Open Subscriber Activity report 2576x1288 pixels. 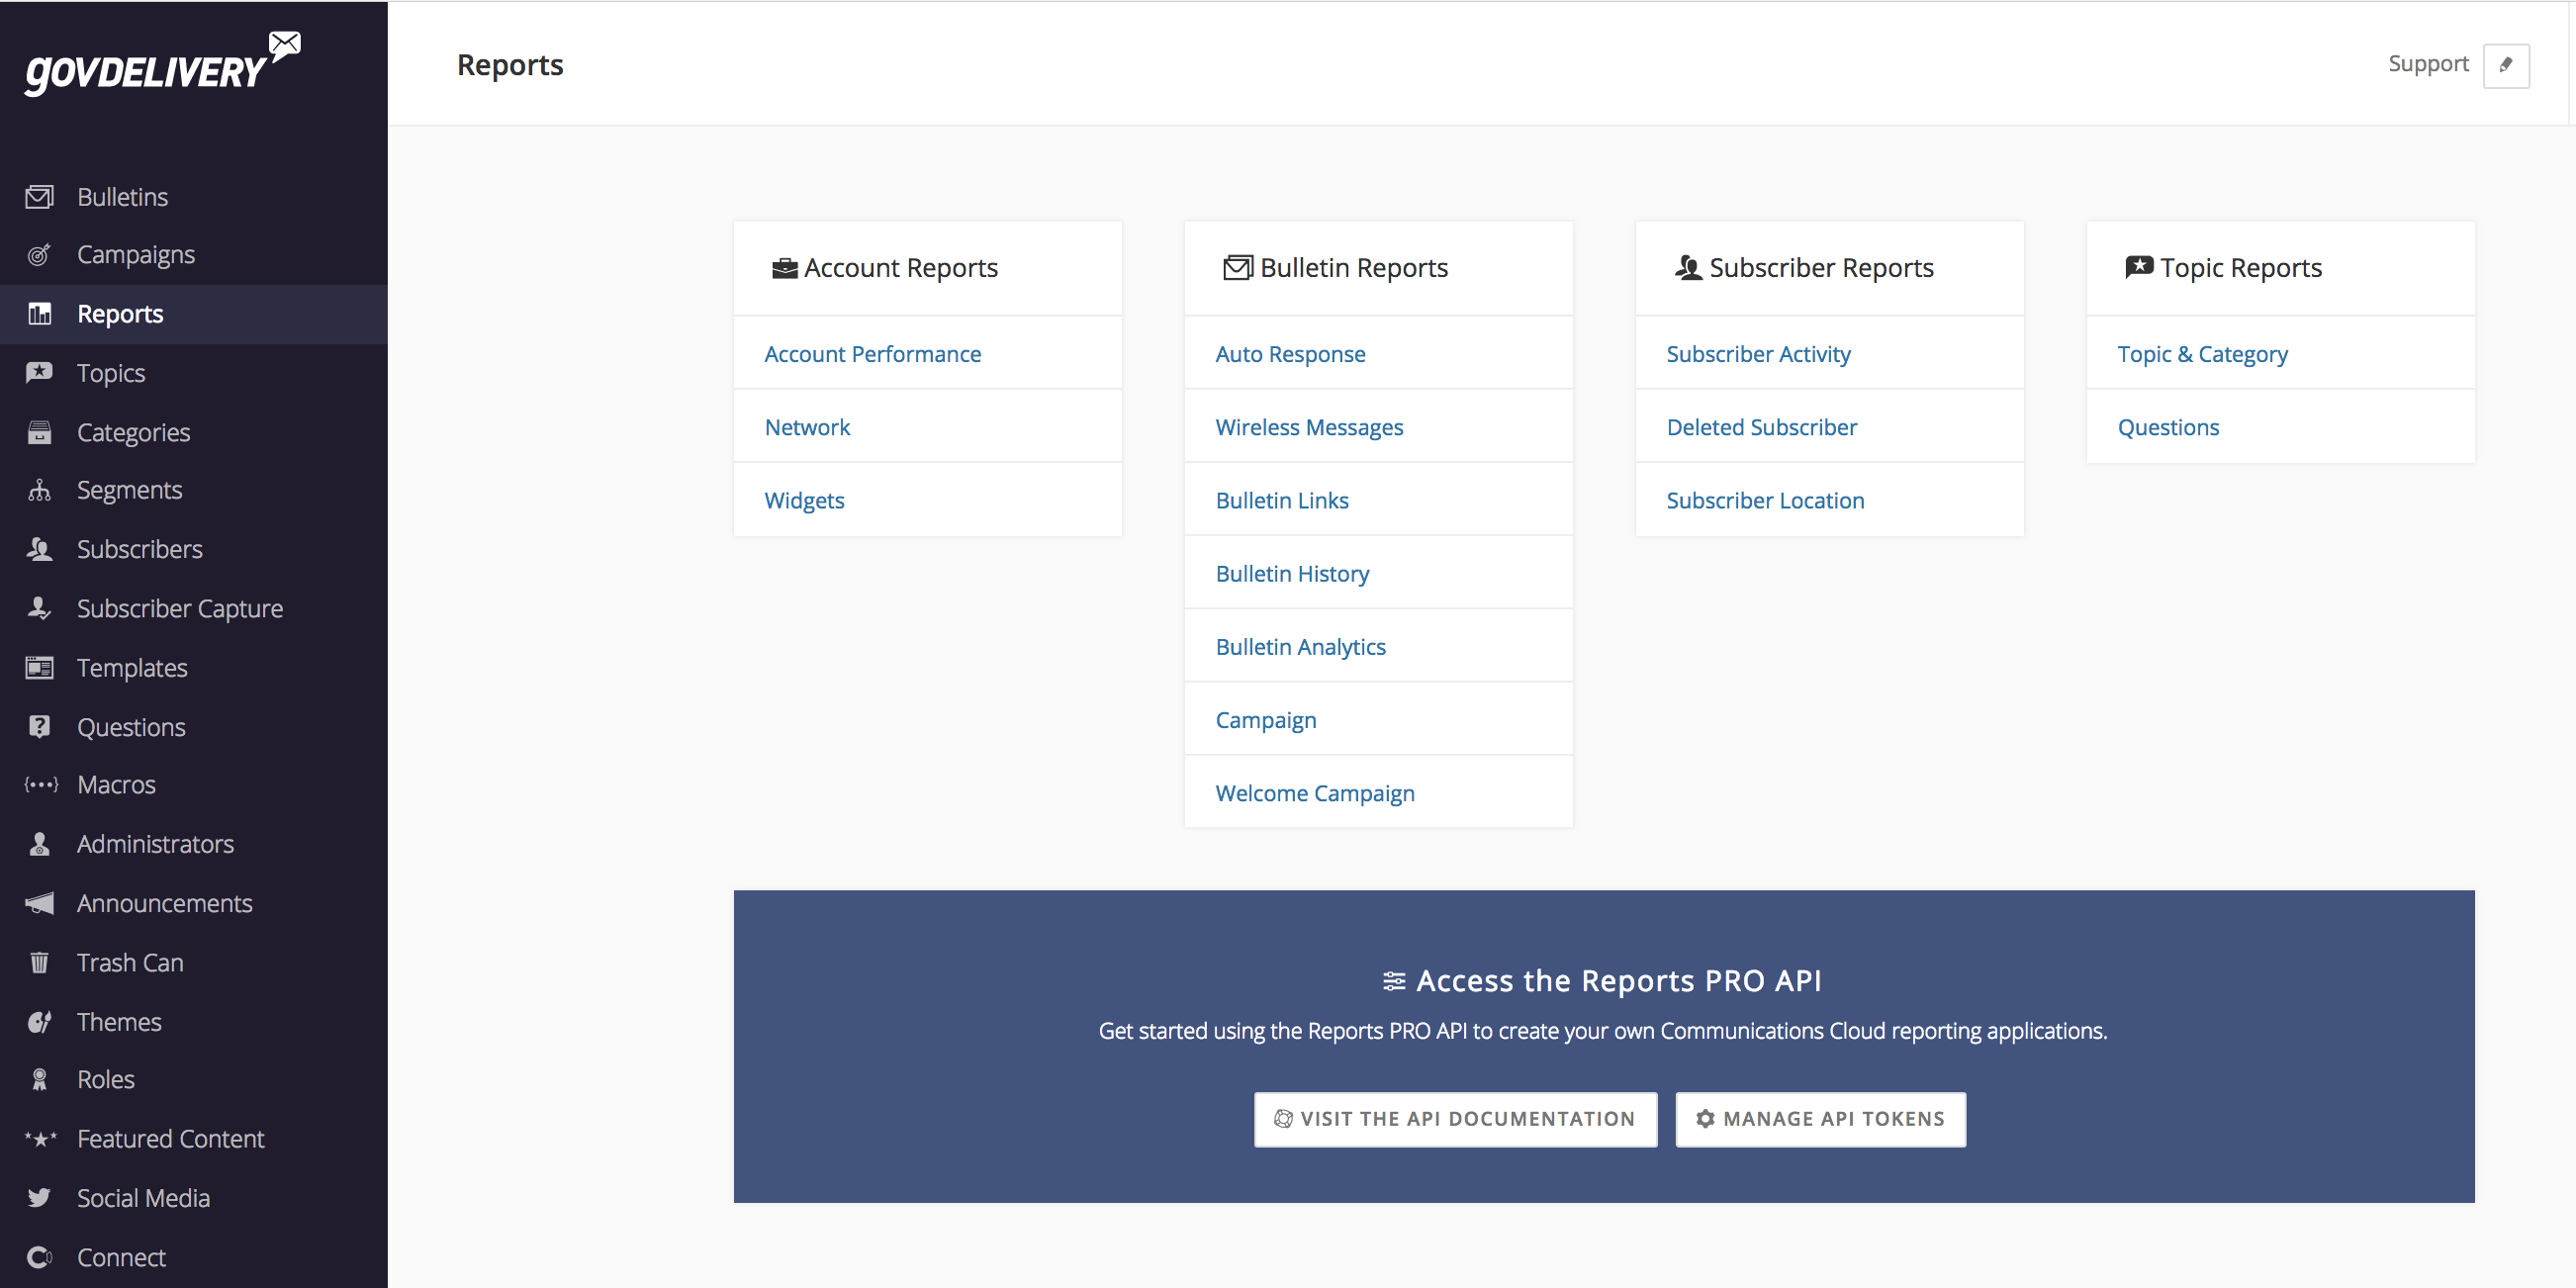click(1758, 354)
